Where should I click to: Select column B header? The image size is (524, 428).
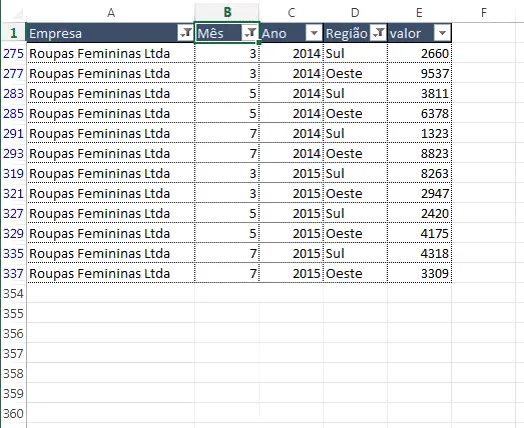pyautogui.click(x=227, y=13)
